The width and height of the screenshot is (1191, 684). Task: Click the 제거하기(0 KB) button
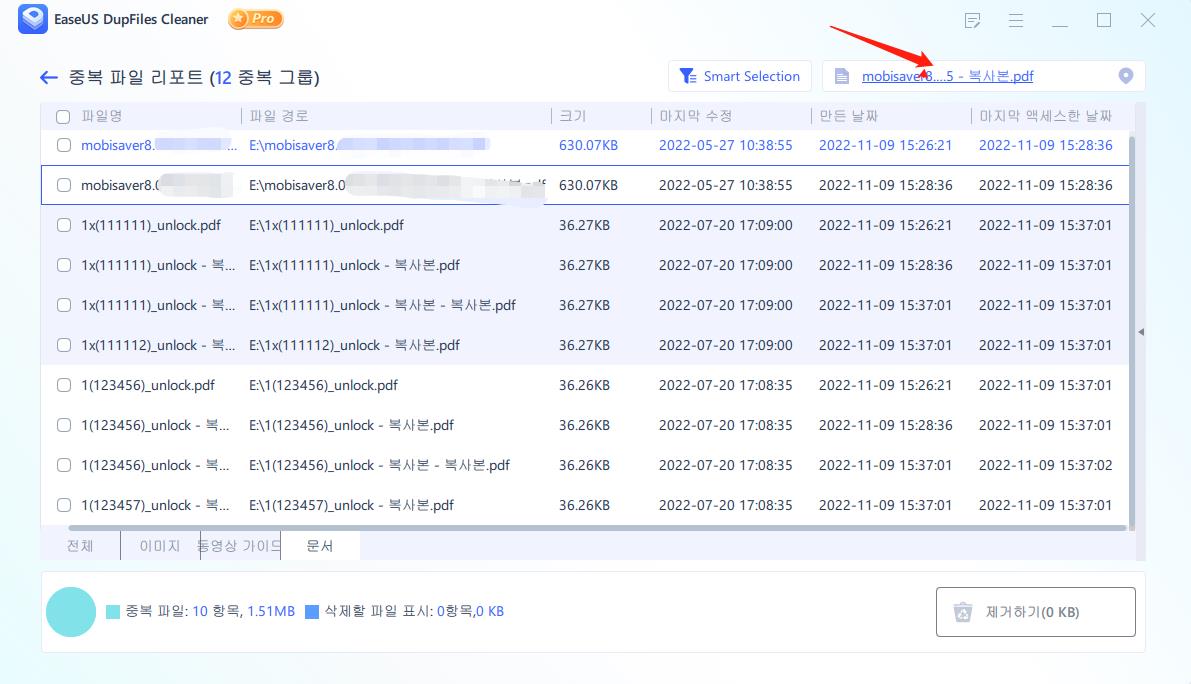point(1035,611)
